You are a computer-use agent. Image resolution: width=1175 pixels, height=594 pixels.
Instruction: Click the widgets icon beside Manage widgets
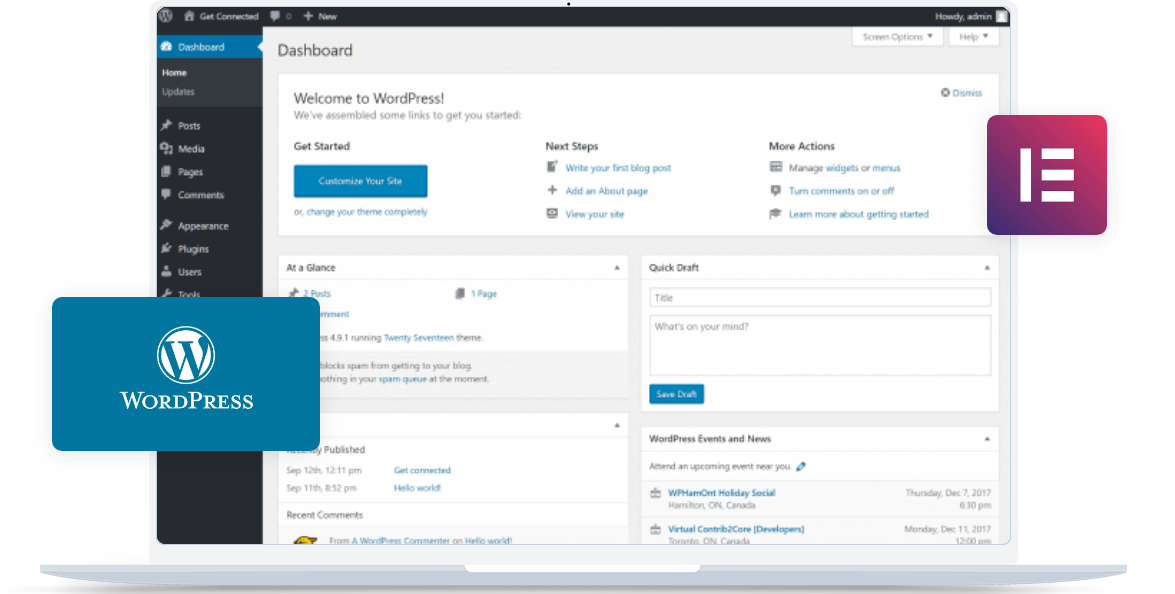point(776,167)
